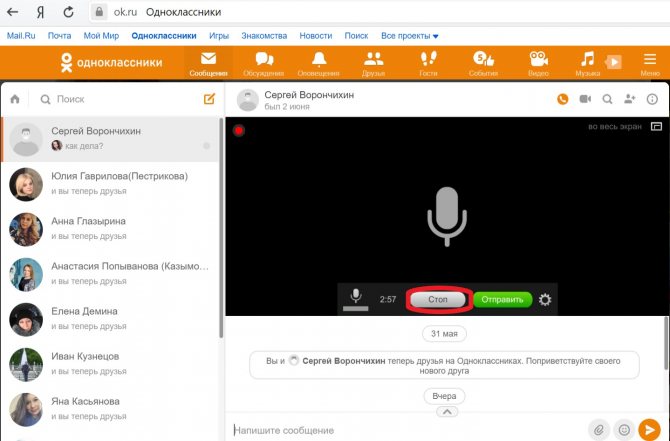
Task: Search in chat with magnifier icon
Action: (x=607, y=100)
